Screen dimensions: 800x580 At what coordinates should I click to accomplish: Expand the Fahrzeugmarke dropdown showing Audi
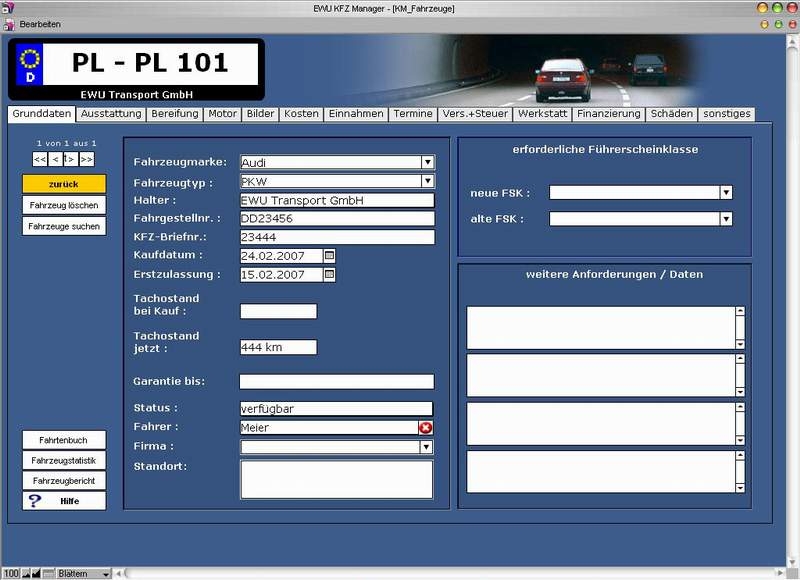click(x=428, y=162)
